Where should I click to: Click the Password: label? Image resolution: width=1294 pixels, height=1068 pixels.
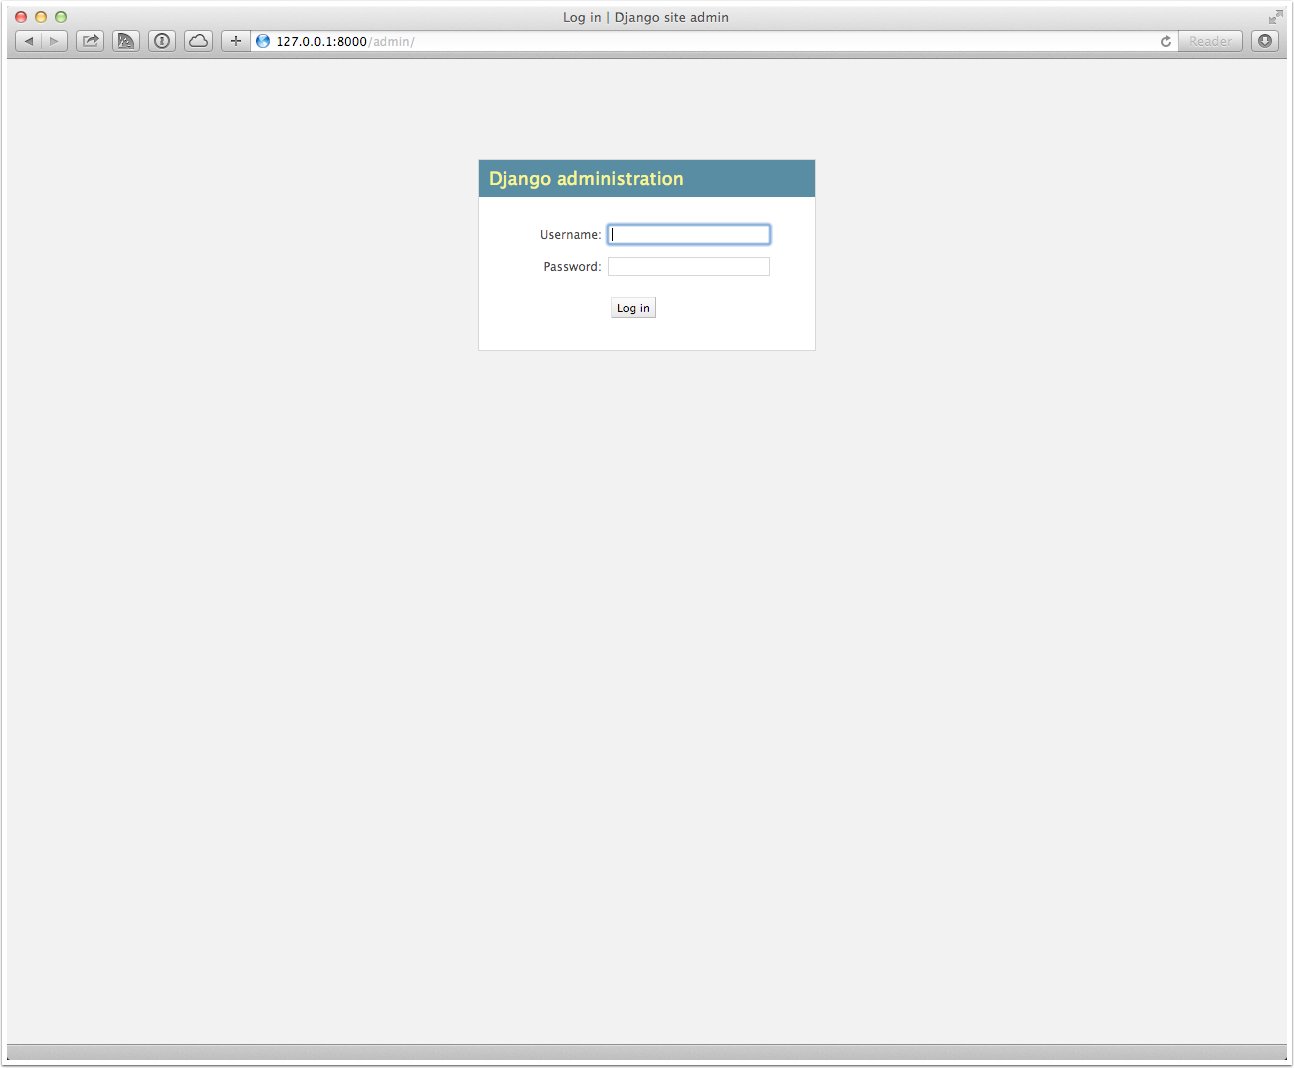[573, 267]
